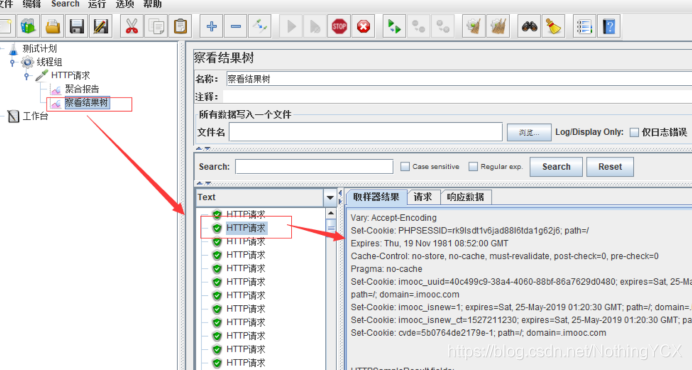The image size is (692, 370).
Task: Open the 编辑 menu
Action: pos(31,4)
